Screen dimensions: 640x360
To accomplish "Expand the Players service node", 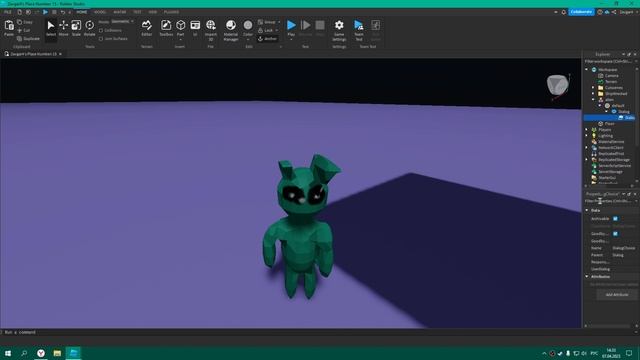I will [587, 130].
